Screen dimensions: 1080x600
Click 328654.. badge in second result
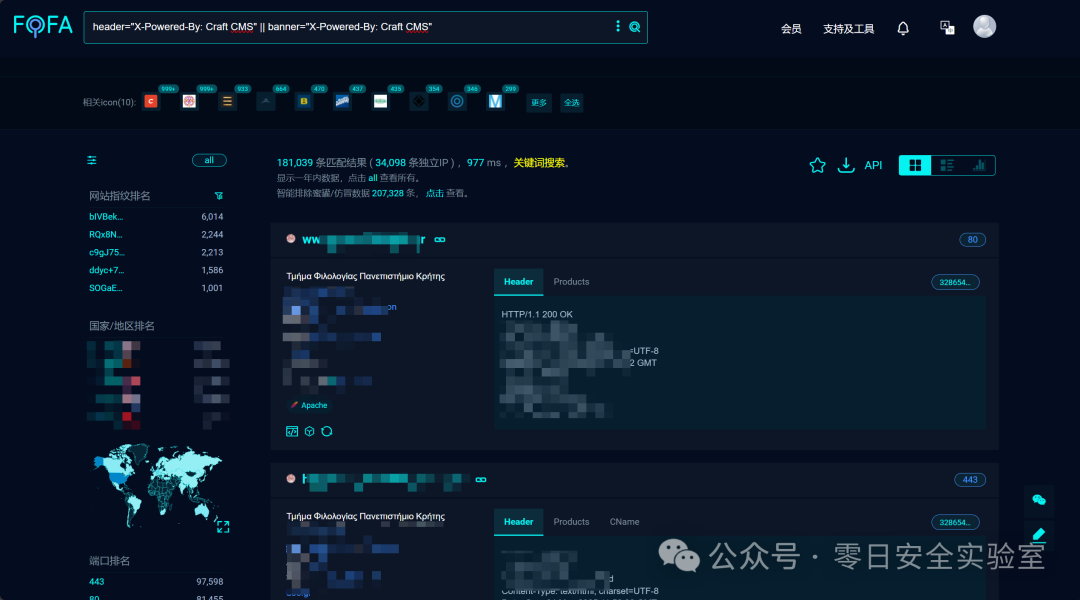point(955,523)
